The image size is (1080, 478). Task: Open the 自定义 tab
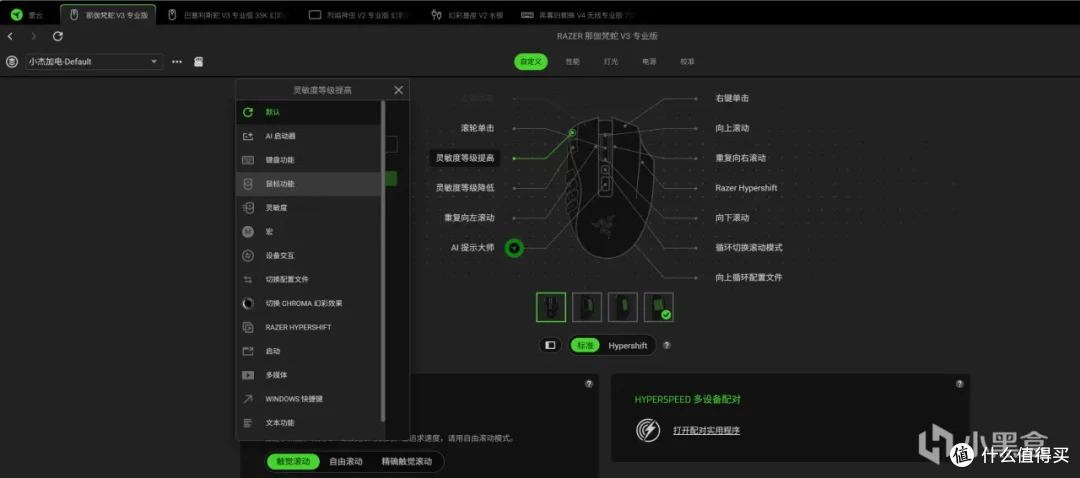click(530, 61)
